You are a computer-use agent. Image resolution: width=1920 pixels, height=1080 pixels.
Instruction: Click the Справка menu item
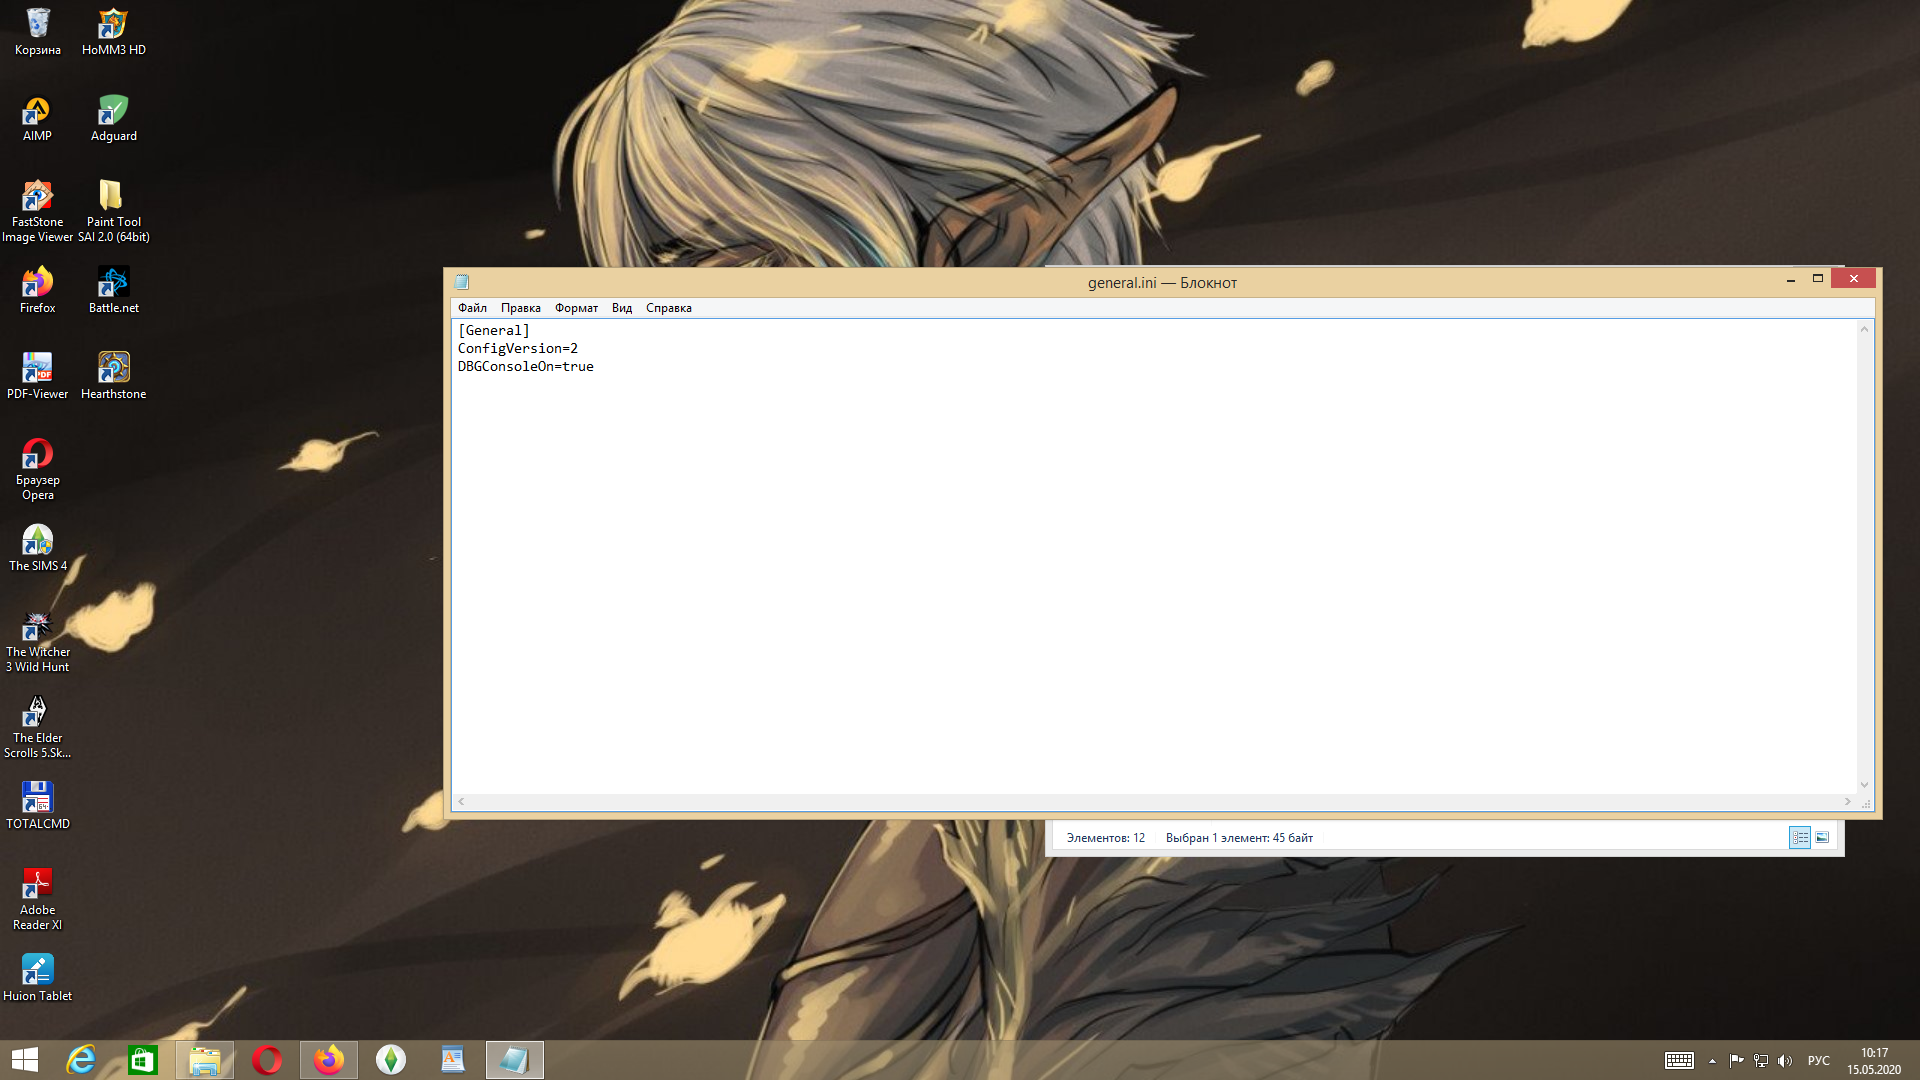tap(668, 308)
